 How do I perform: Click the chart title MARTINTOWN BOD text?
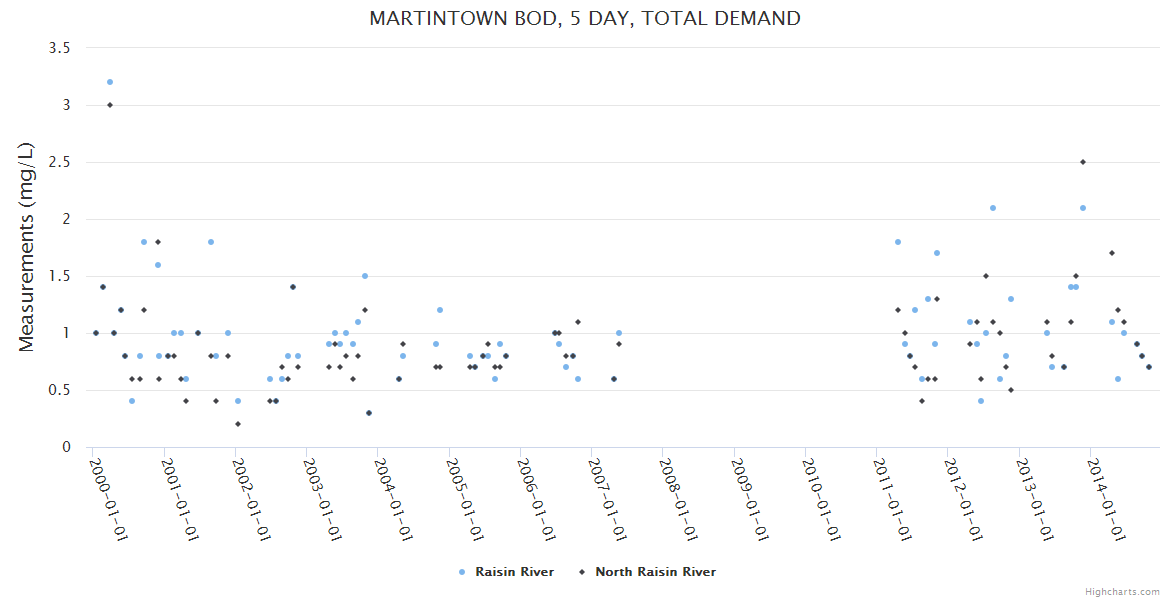[x=585, y=18]
